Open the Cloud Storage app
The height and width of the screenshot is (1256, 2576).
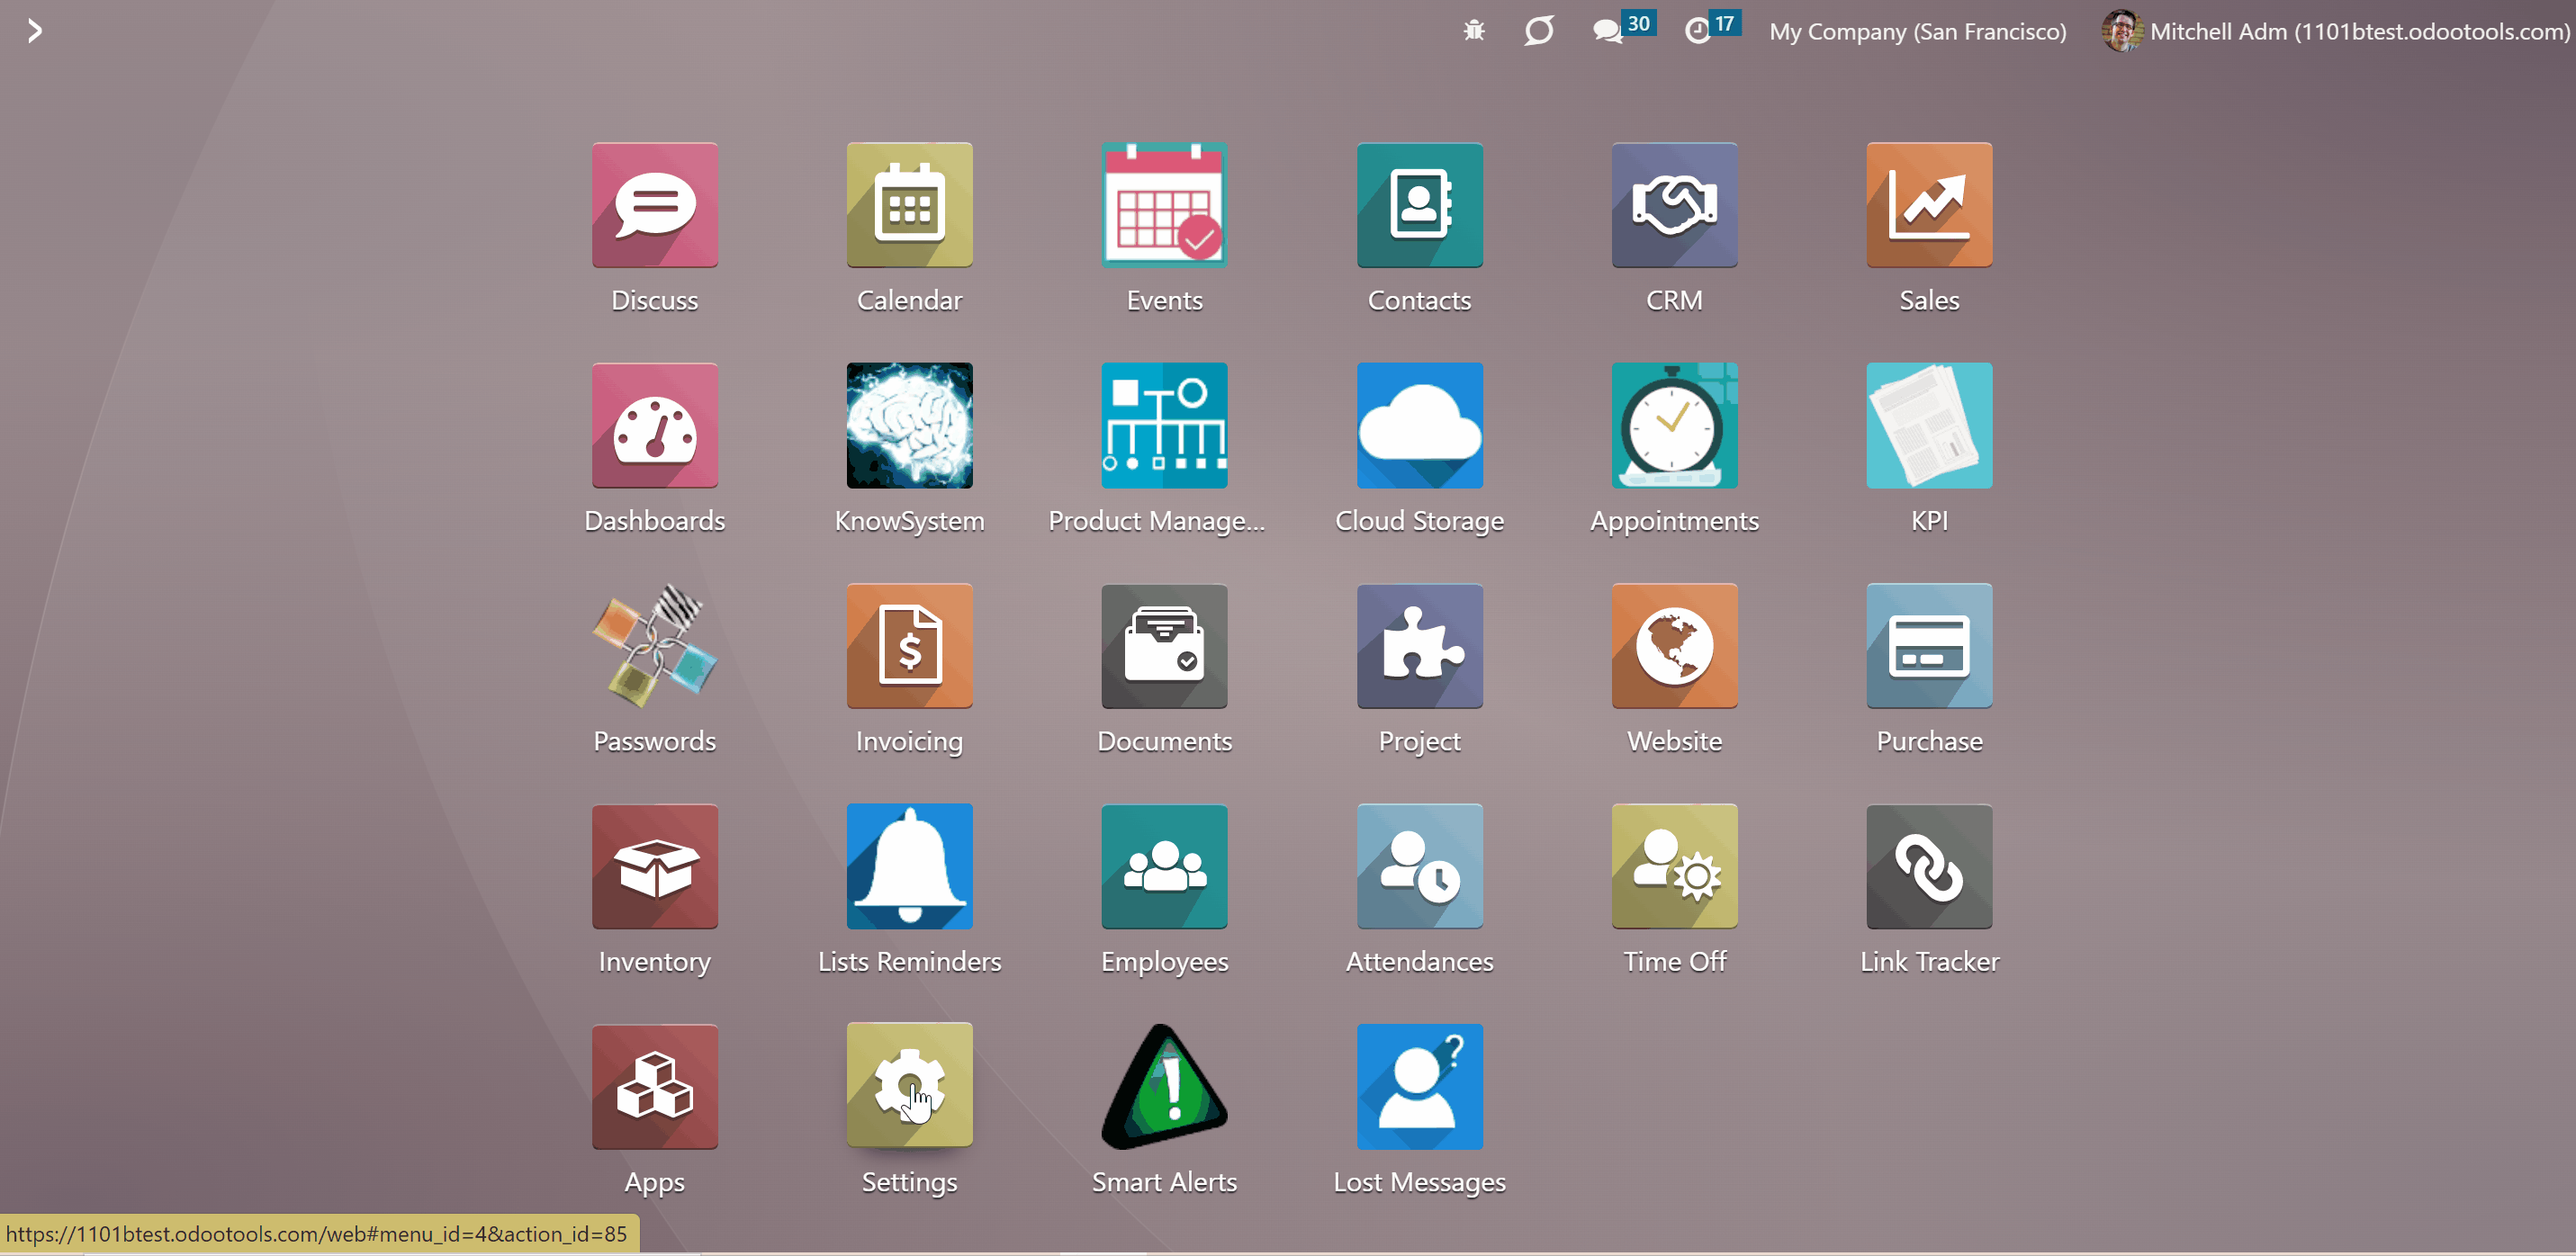click(1420, 425)
